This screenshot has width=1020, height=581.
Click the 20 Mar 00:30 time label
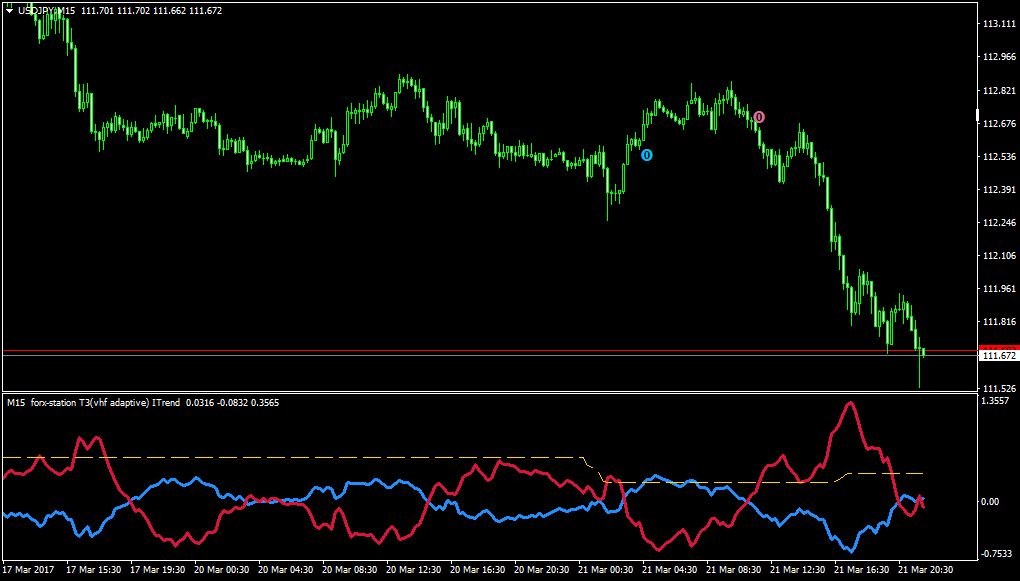[221, 568]
